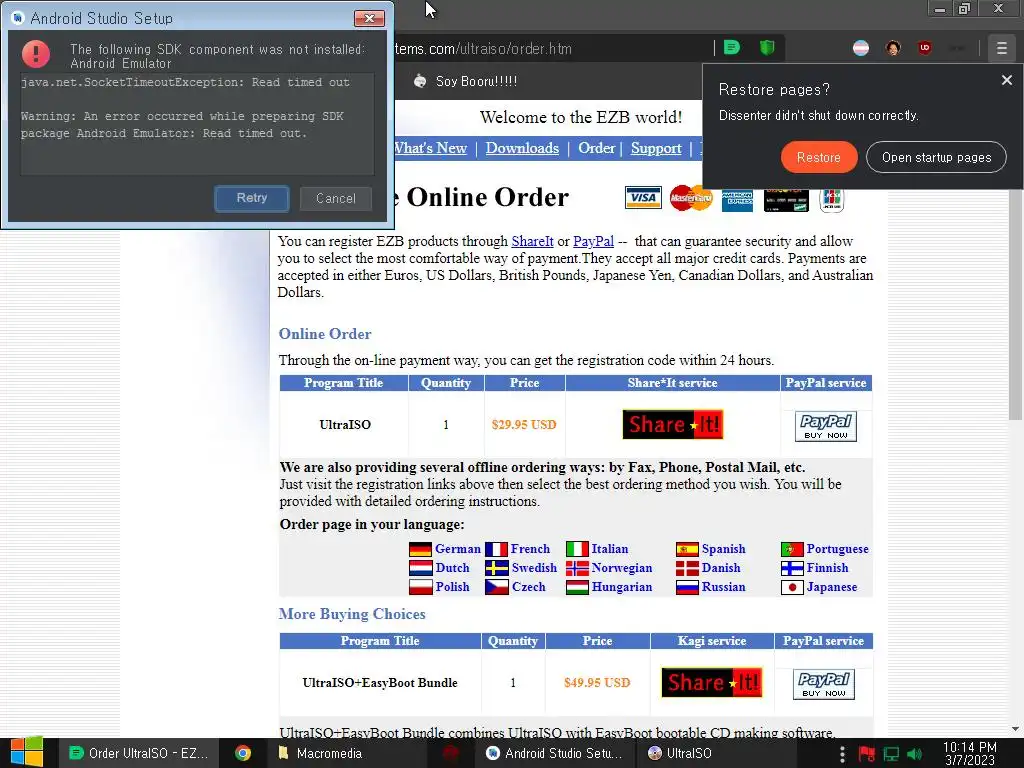The width and height of the screenshot is (1024, 768).
Task: Show hidden tray icons via dots
Action: 842,754
